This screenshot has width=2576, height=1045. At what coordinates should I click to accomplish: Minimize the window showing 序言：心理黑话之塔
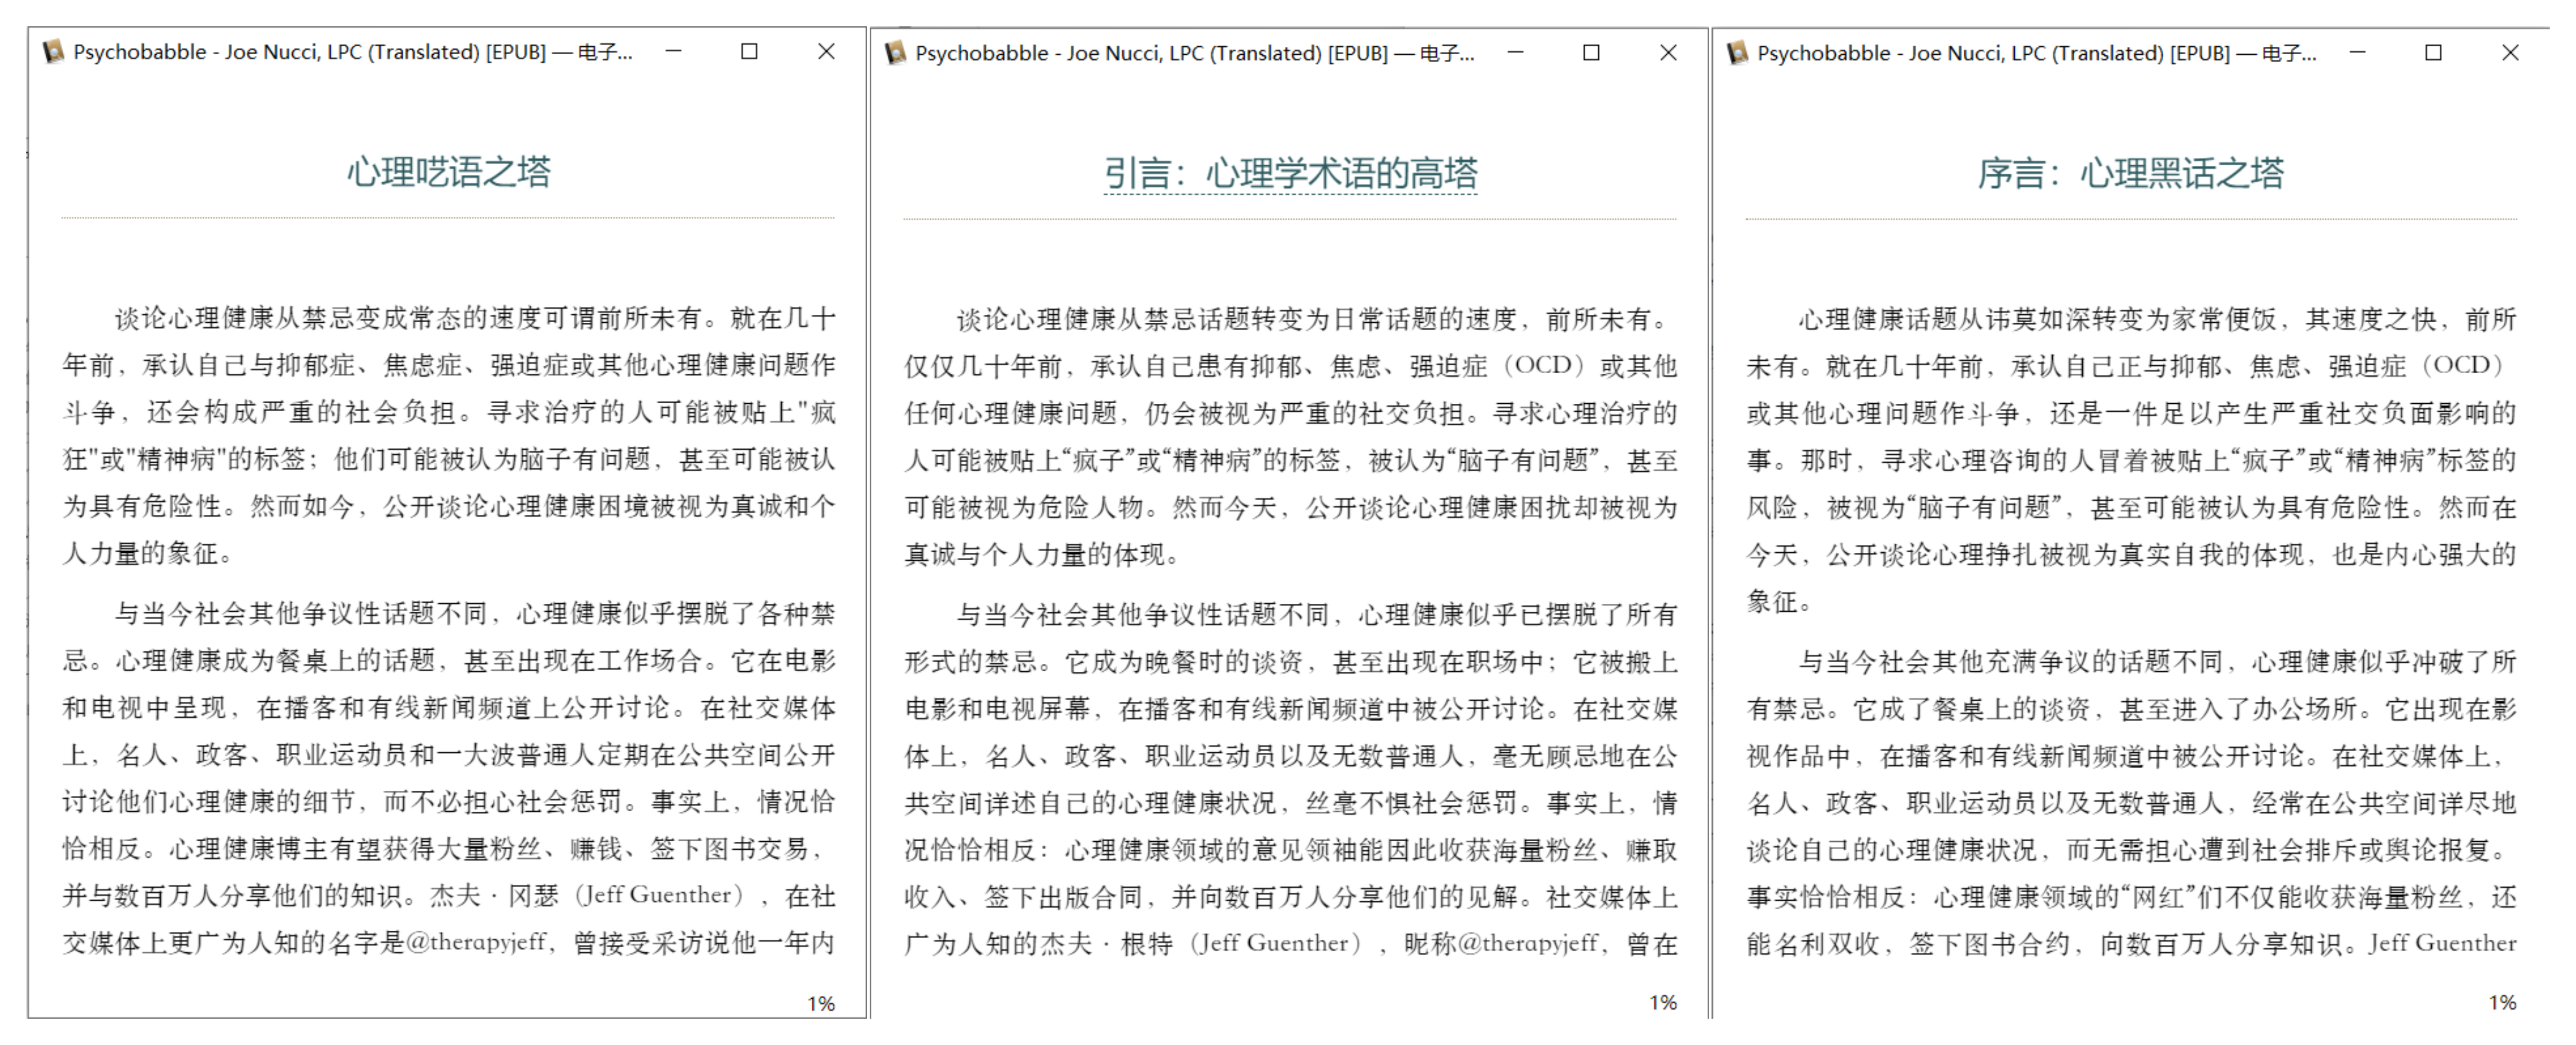[2357, 52]
